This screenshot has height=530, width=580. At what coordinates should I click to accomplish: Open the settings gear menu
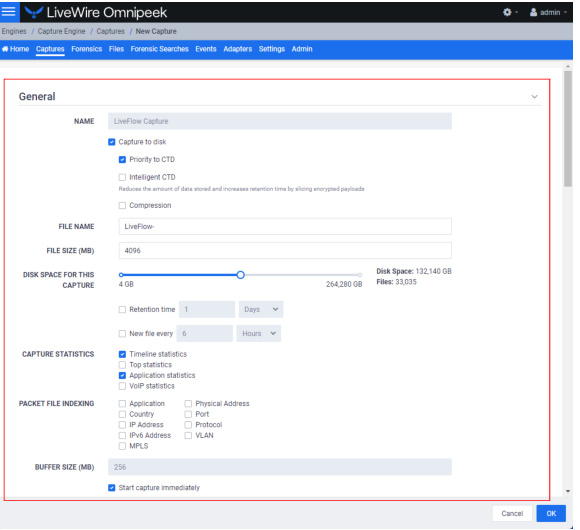510,12
